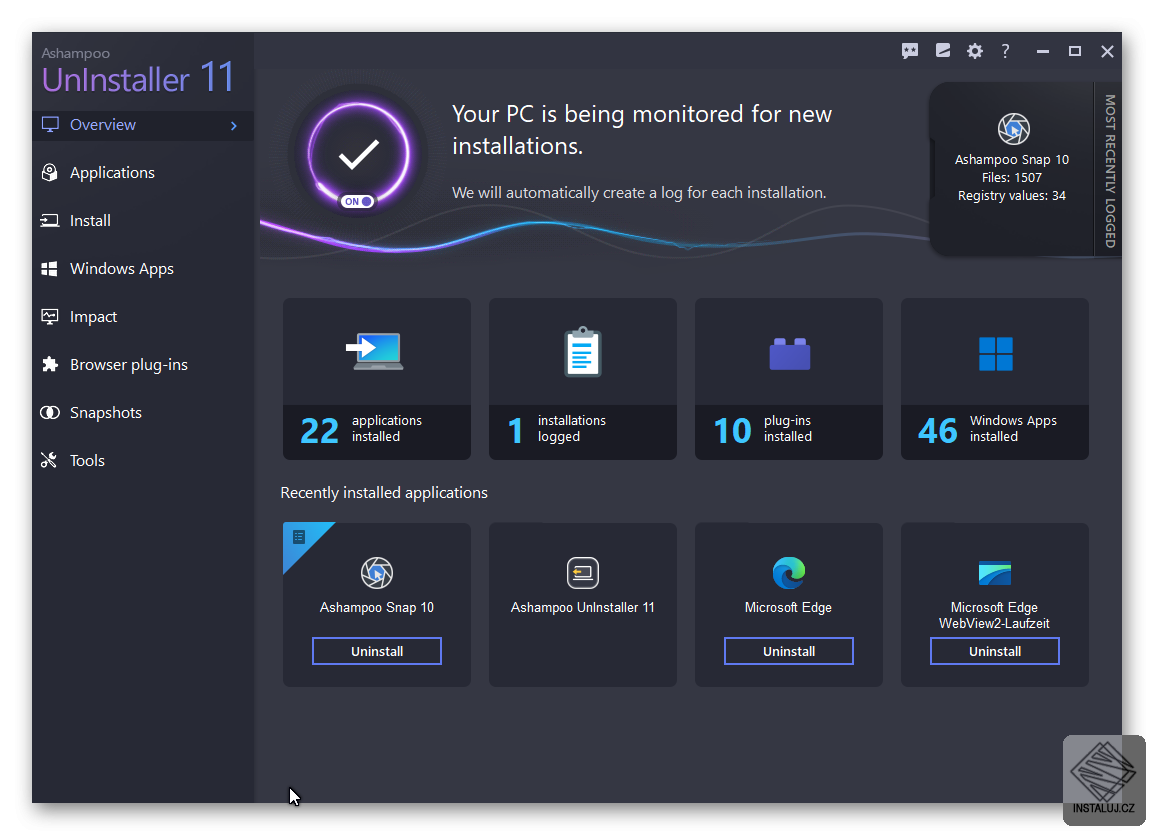Uninstall Microsoft Edge WebView2-Laufzeit

[x=994, y=651]
